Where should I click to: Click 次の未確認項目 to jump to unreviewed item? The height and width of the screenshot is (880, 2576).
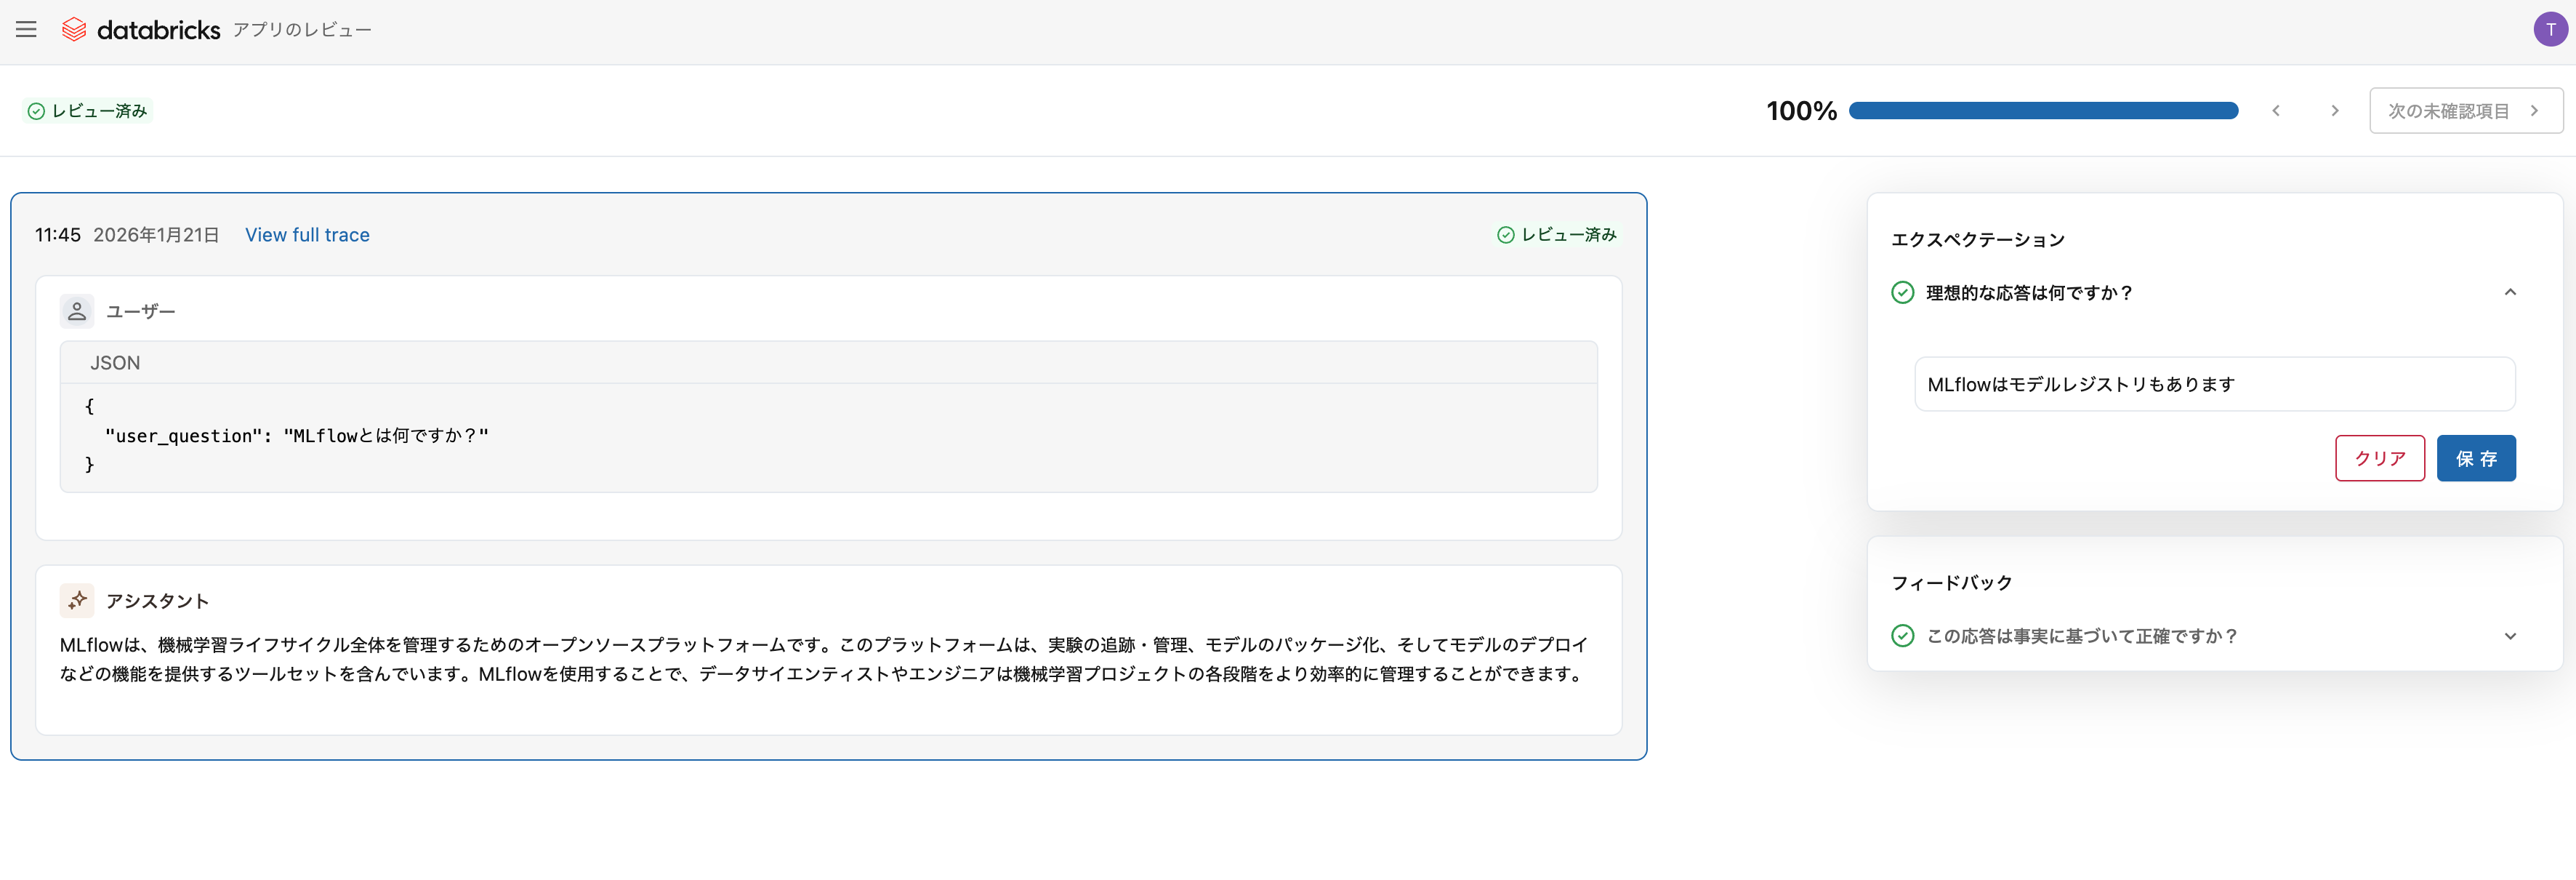(2465, 110)
